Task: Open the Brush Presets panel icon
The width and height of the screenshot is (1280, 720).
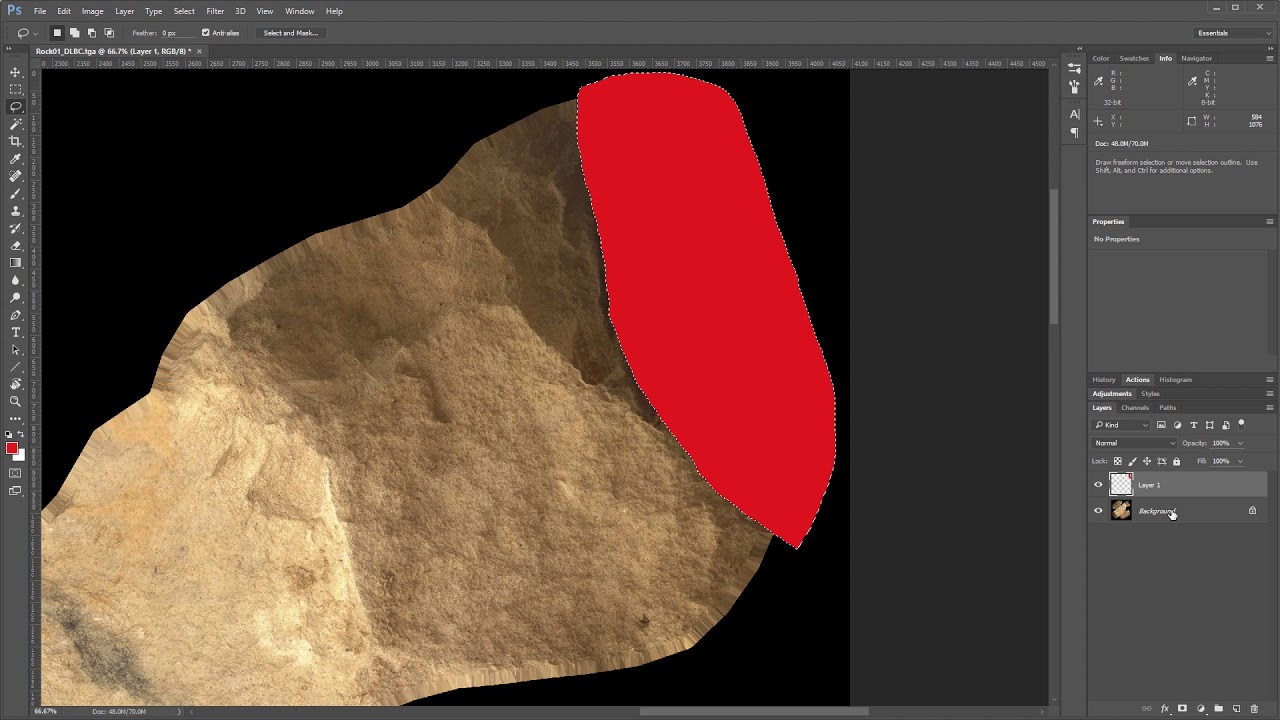Action: [x=1074, y=87]
